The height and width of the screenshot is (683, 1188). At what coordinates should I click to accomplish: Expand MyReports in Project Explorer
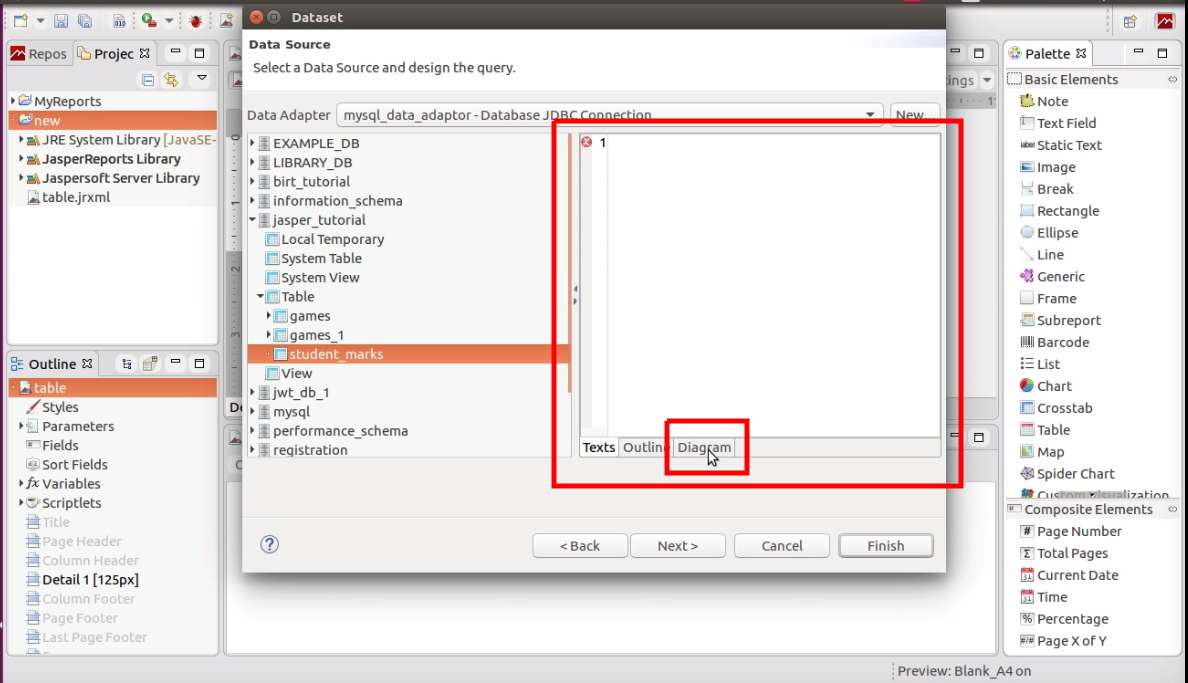pos(13,101)
